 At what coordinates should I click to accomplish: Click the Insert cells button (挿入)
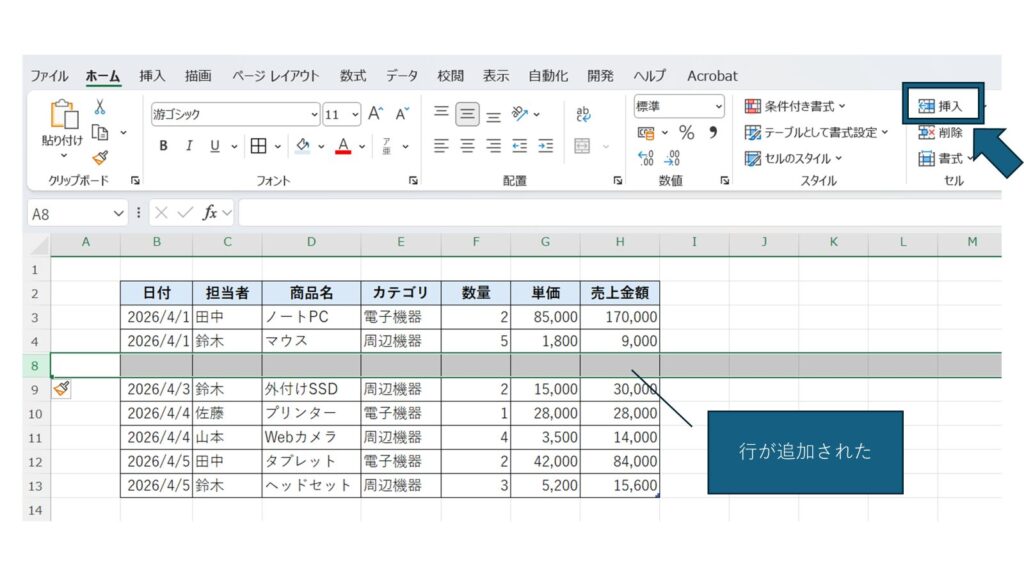pyautogui.click(x=941, y=106)
